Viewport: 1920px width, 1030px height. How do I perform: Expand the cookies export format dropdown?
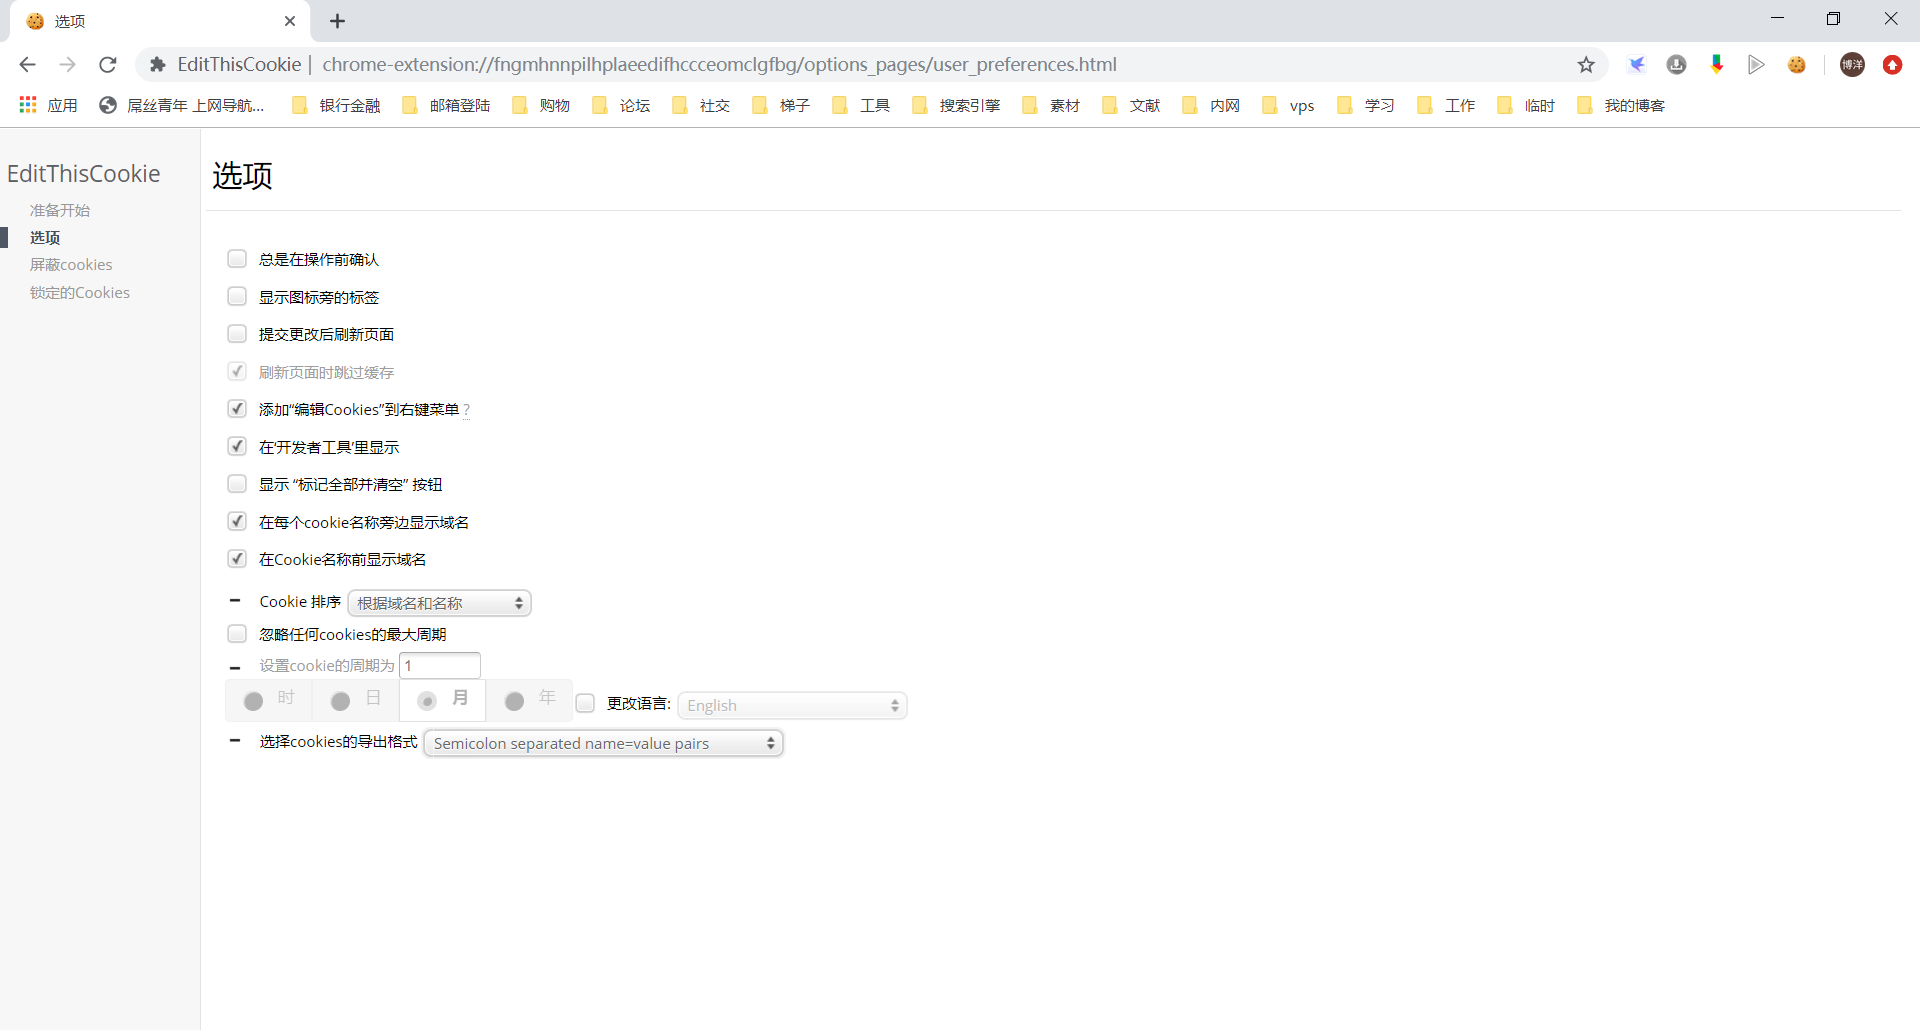click(x=603, y=743)
